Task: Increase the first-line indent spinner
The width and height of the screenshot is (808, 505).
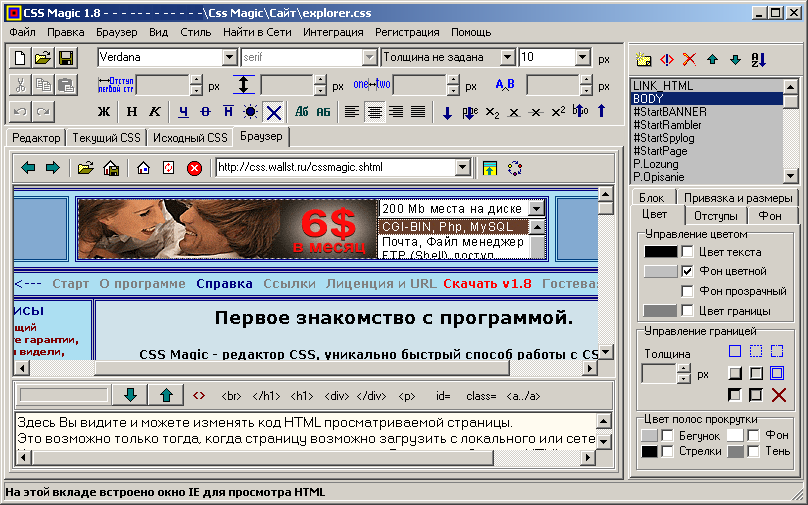Action: click(196, 80)
